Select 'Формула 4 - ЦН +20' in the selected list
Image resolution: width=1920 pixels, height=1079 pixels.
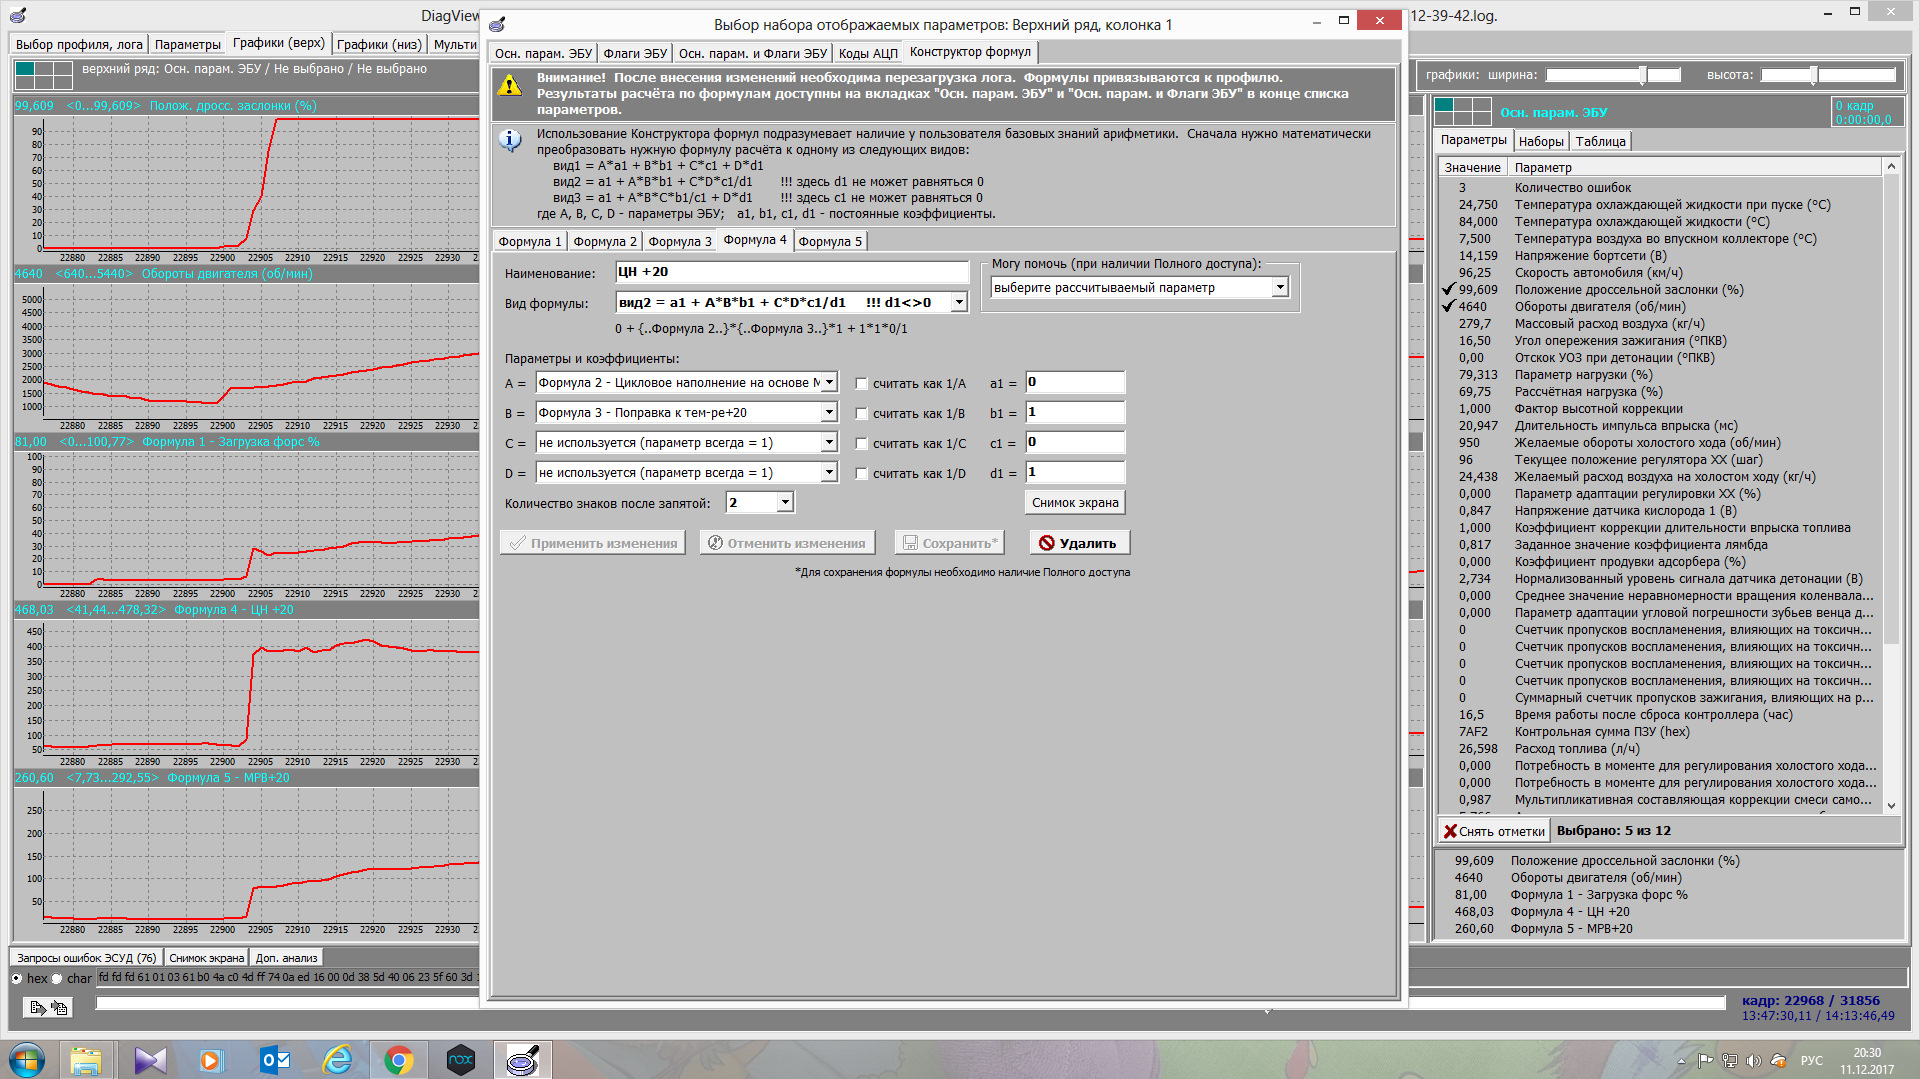(1570, 912)
